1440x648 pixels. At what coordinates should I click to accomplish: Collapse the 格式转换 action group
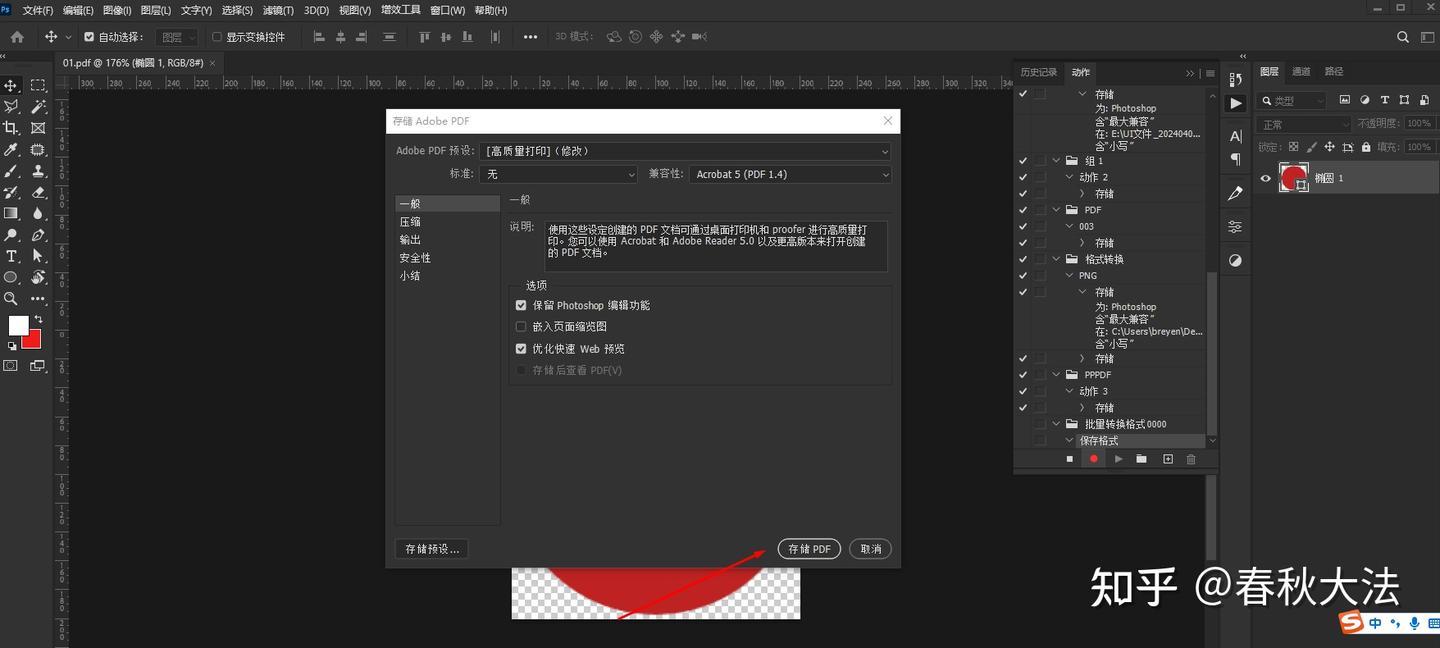(x=1056, y=258)
